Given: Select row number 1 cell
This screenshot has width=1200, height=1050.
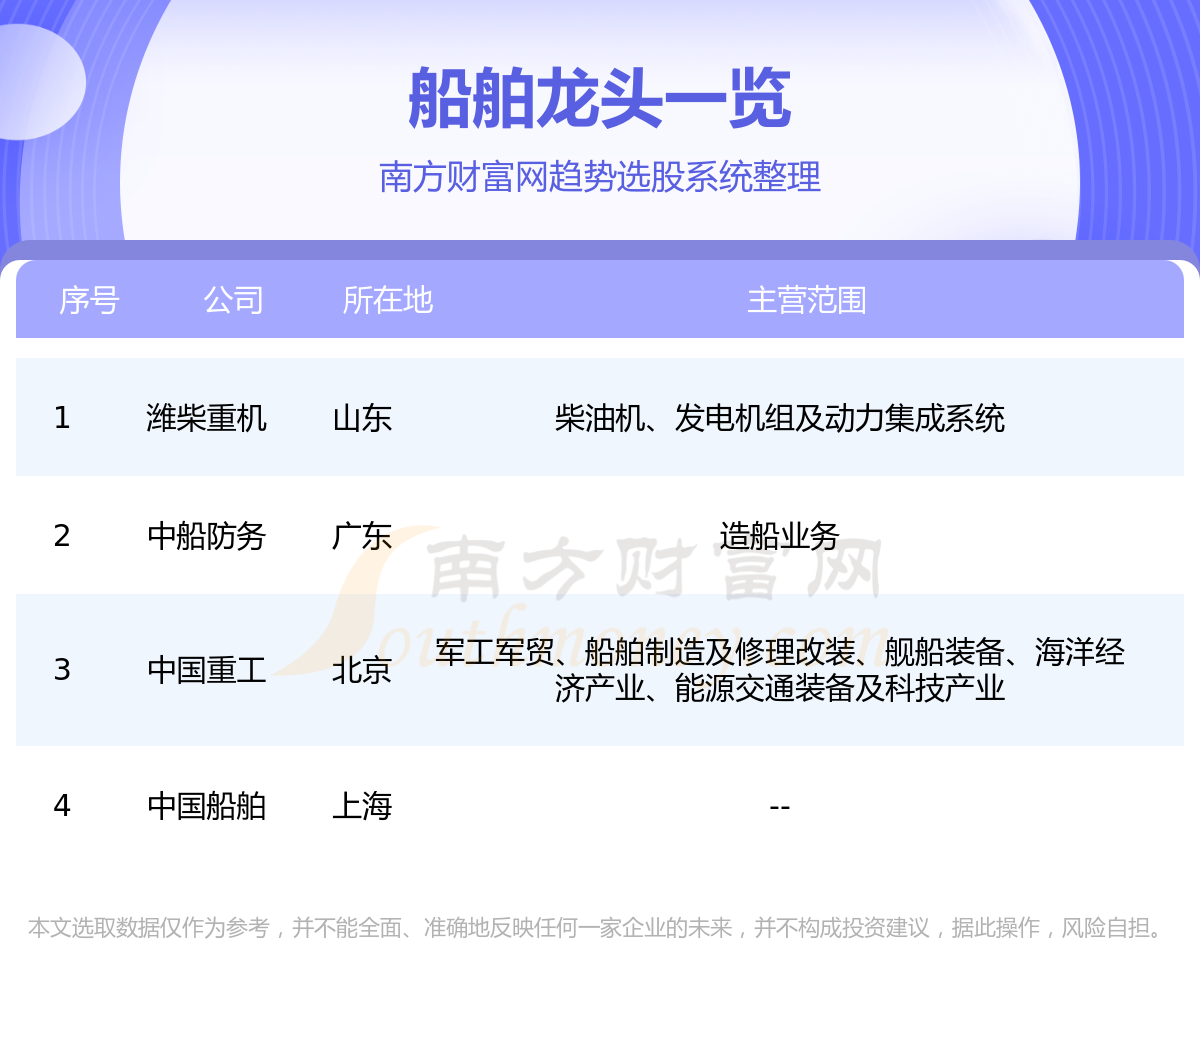Looking at the screenshot, I should (62, 417).
